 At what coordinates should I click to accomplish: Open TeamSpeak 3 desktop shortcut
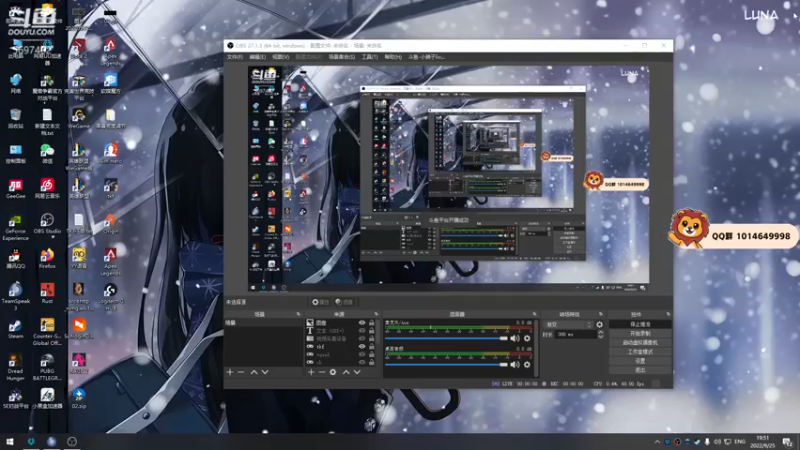pyautogui.click(x=15, y=296)
